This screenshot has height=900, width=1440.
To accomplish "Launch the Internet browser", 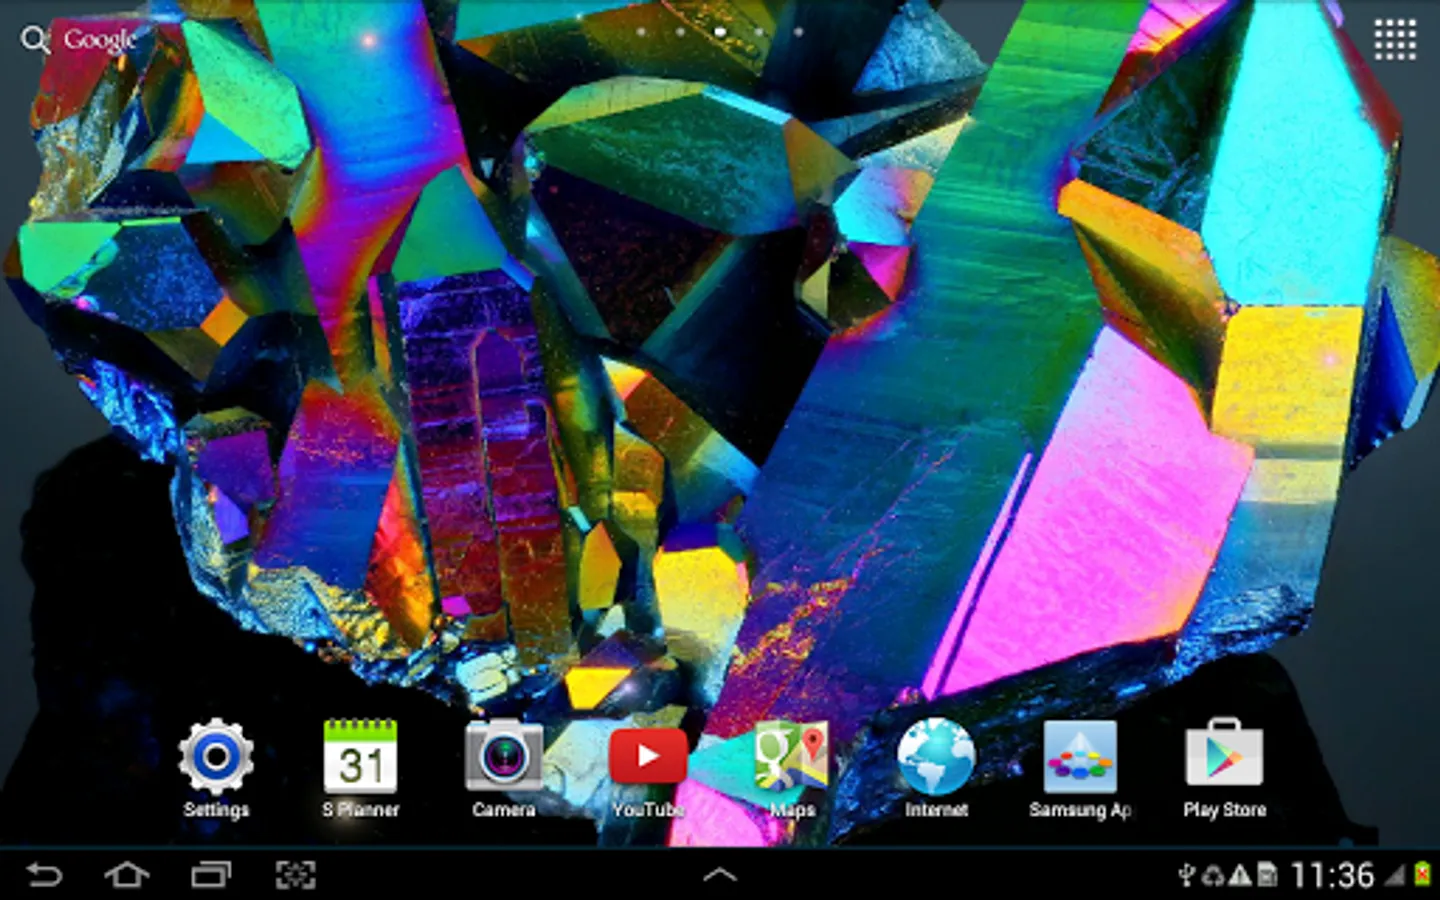I will click(x=936, y=768).
